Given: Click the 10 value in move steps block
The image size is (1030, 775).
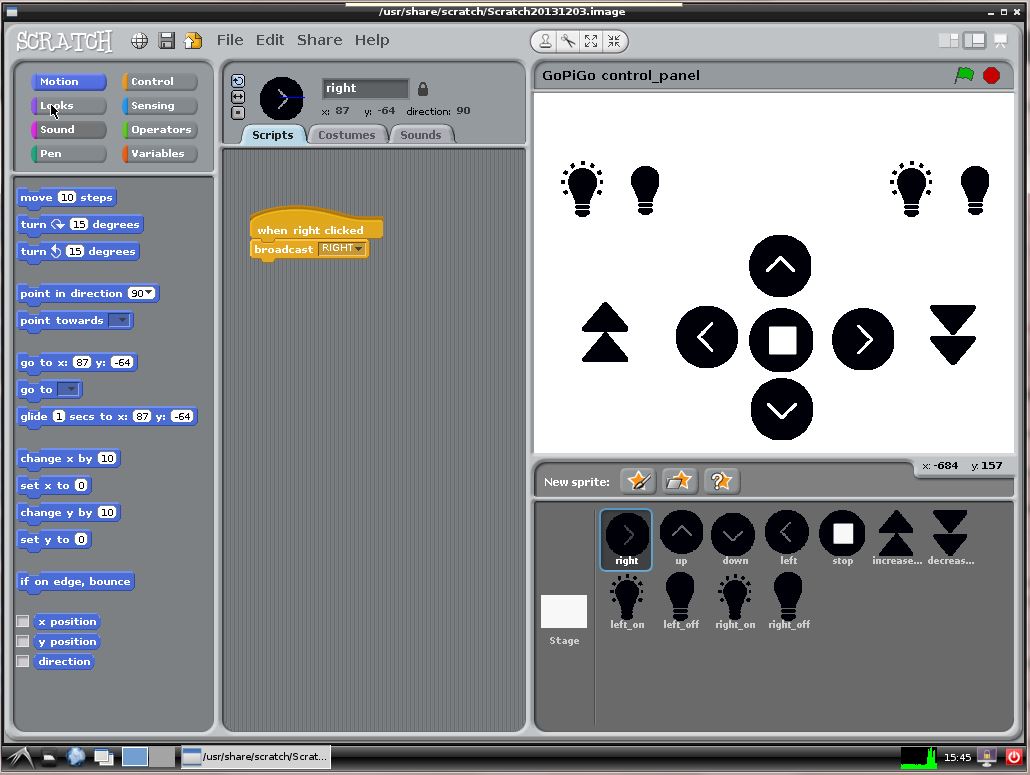Looking at the screenshot, I should coord(67,197).
